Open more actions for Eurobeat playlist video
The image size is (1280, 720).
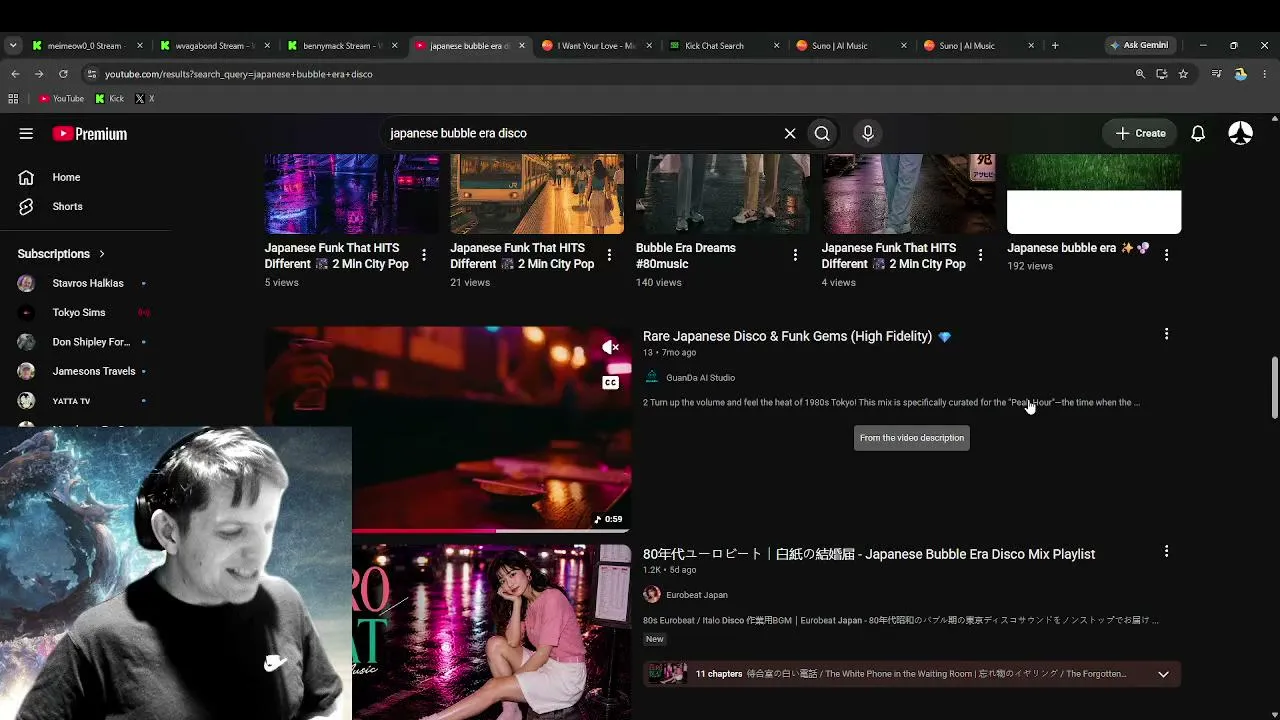click(x=1166, y=551)
